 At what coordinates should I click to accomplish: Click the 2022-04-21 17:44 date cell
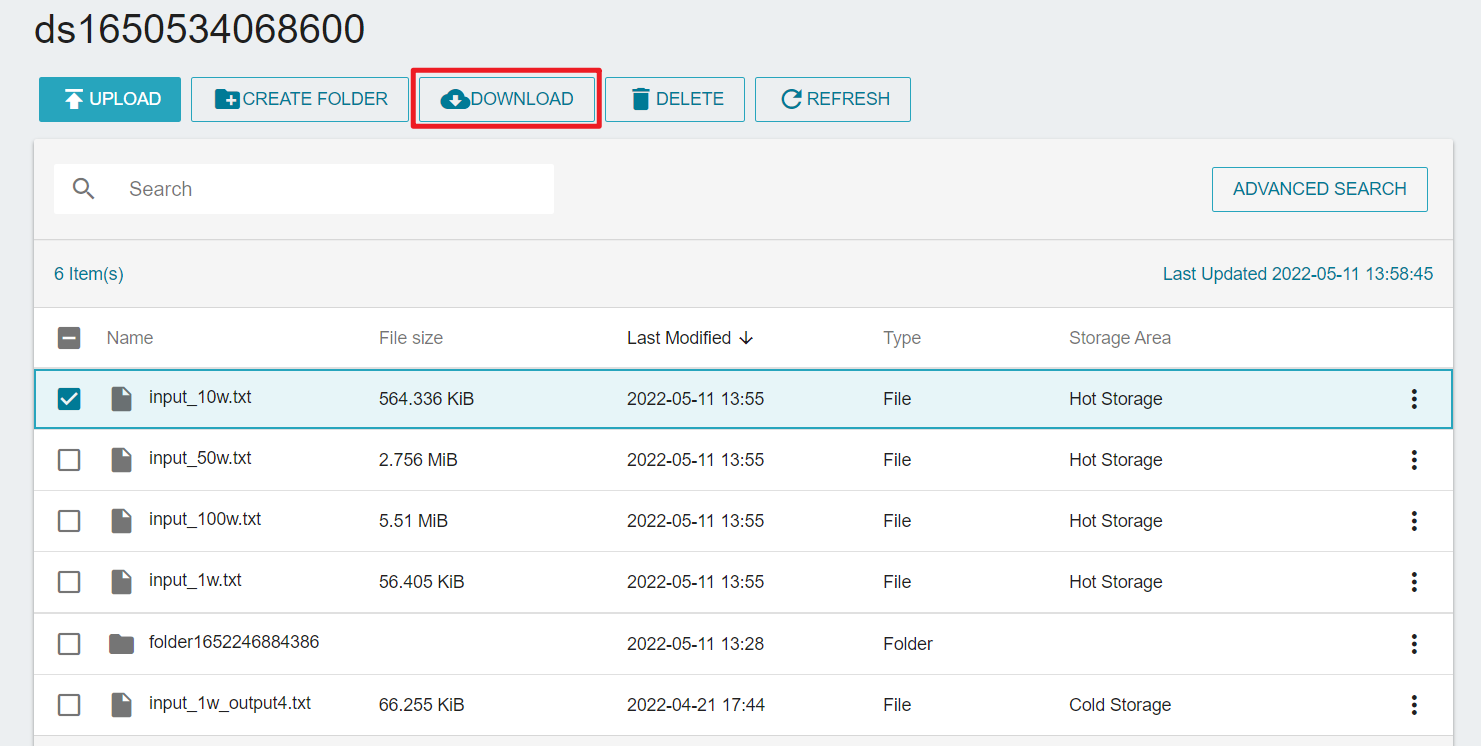[696, 705]
